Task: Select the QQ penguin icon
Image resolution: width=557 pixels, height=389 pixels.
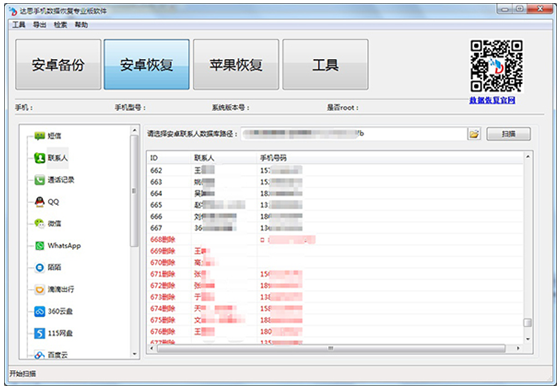Action: click(x=39, y=202)
